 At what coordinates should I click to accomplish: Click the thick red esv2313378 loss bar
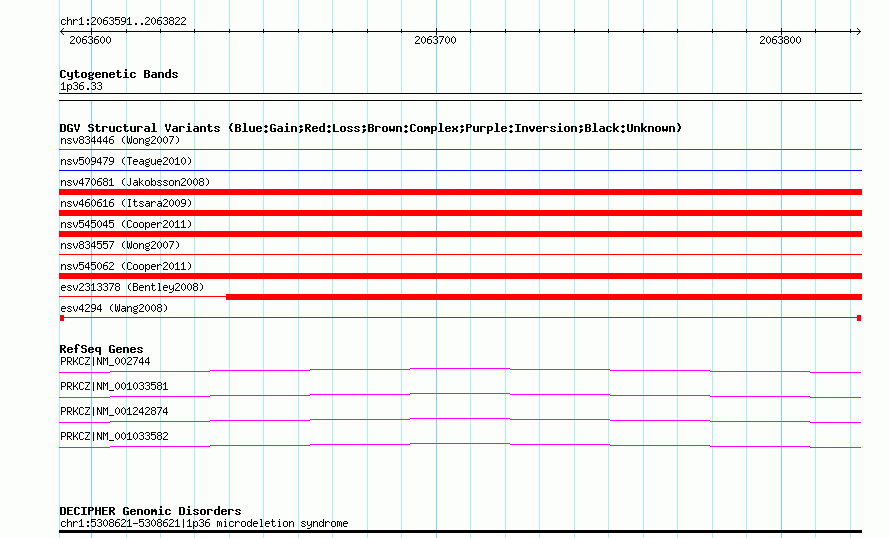coord(544,297)
